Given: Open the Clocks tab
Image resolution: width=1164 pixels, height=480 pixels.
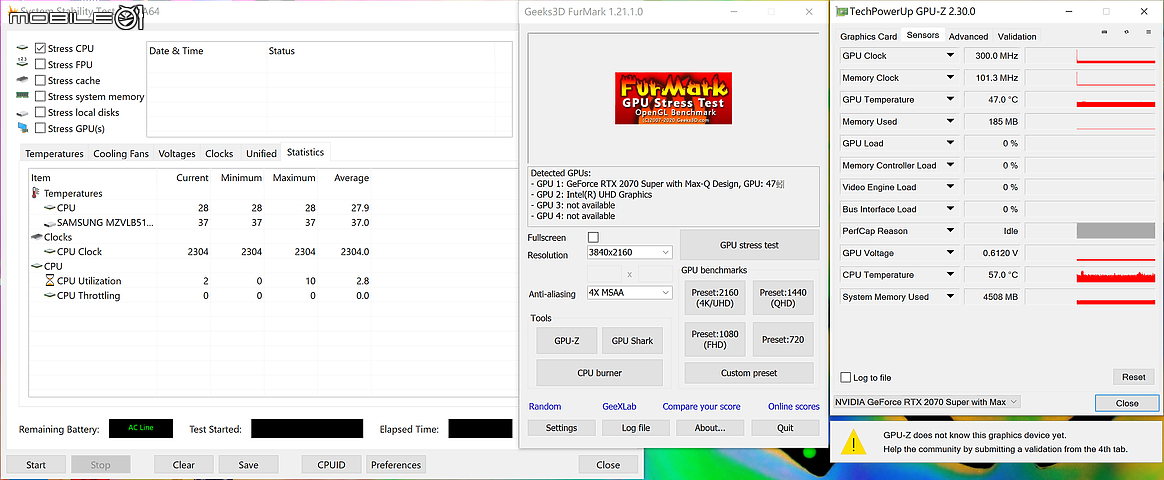Looking at the screenshot, I should click(x=219, y=154).
